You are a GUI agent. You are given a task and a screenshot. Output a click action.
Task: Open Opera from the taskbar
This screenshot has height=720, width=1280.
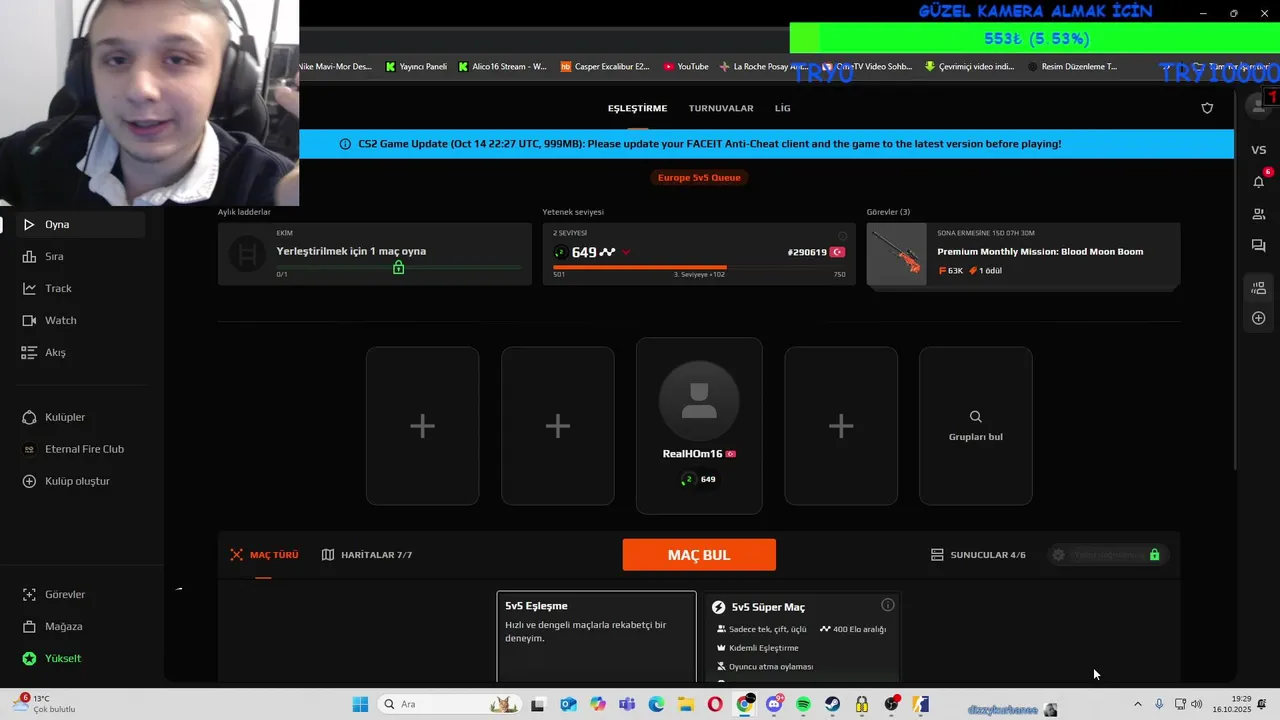715,704
